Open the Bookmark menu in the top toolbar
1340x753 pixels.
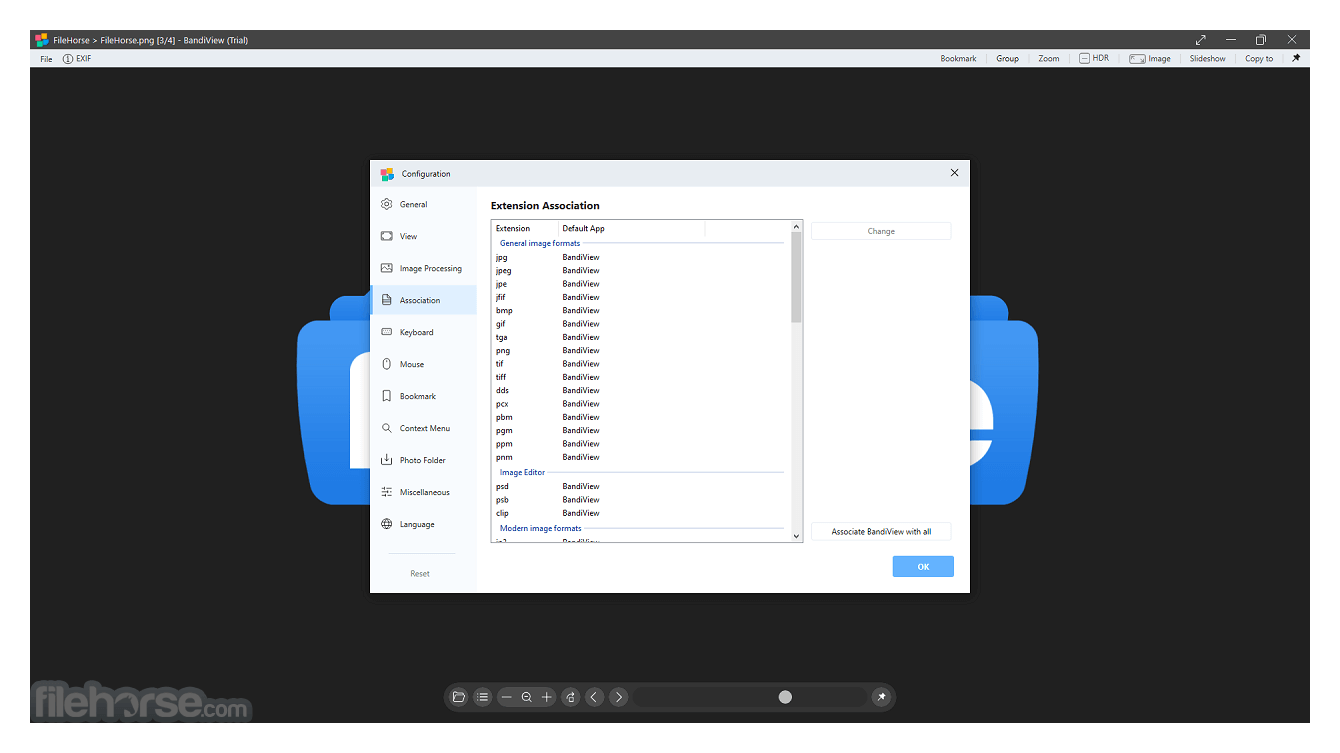click(x=958, y=59)
